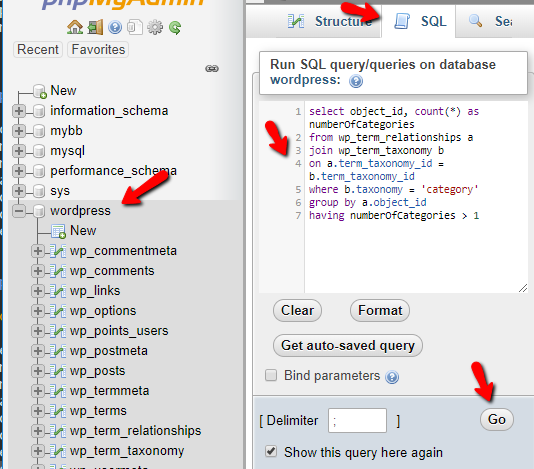
Task: Switch to the Structure tab
Action: click(330, 21)
